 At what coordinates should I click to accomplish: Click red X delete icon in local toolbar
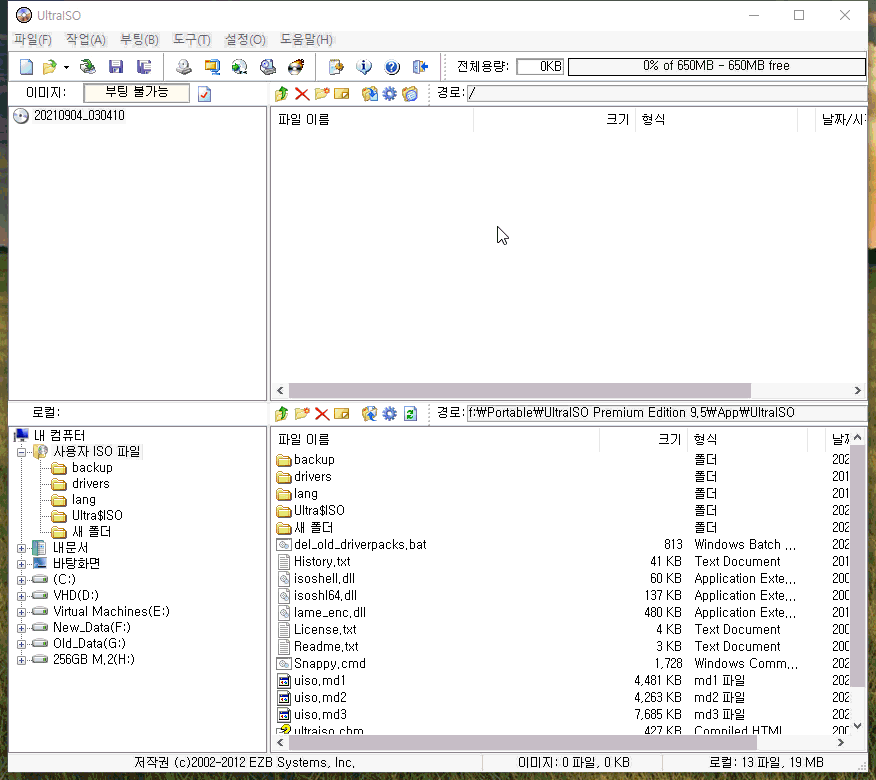(x=322, y=413)
